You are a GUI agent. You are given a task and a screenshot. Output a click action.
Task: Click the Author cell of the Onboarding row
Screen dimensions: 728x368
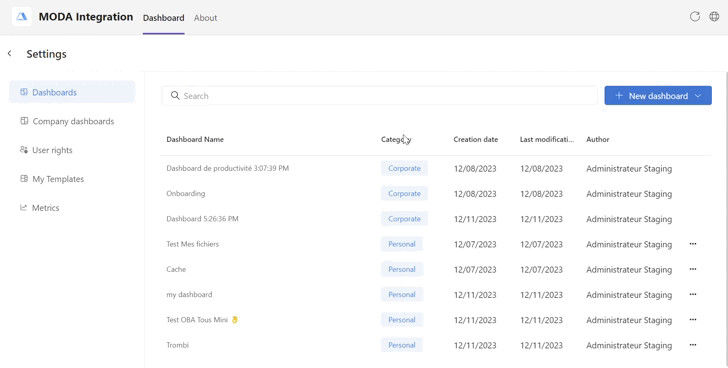tap(629, 194)
